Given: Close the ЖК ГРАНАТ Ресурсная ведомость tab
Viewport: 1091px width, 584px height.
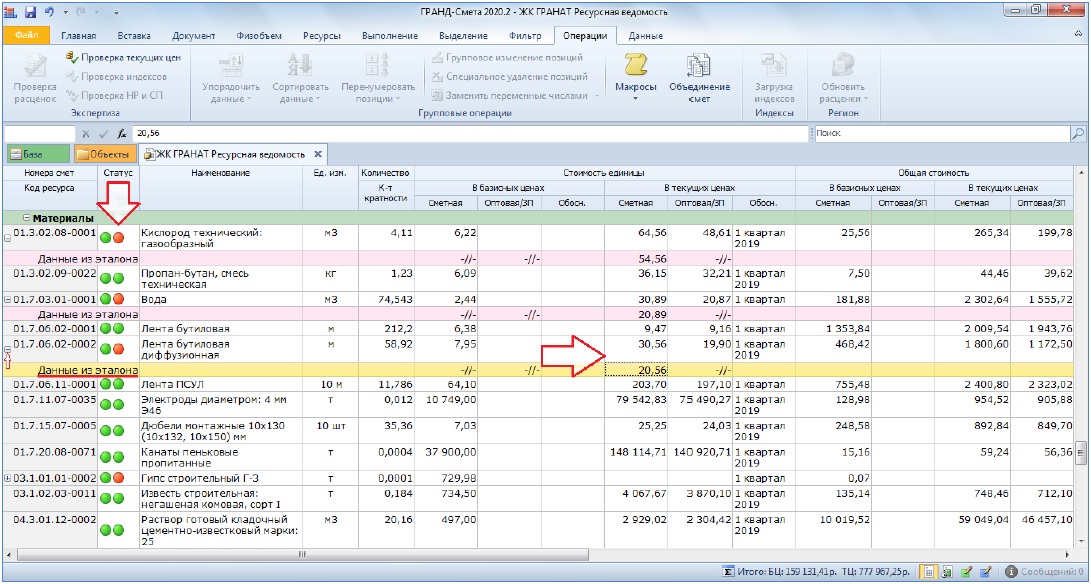Looking at the screenshot, I should (317, 154).
